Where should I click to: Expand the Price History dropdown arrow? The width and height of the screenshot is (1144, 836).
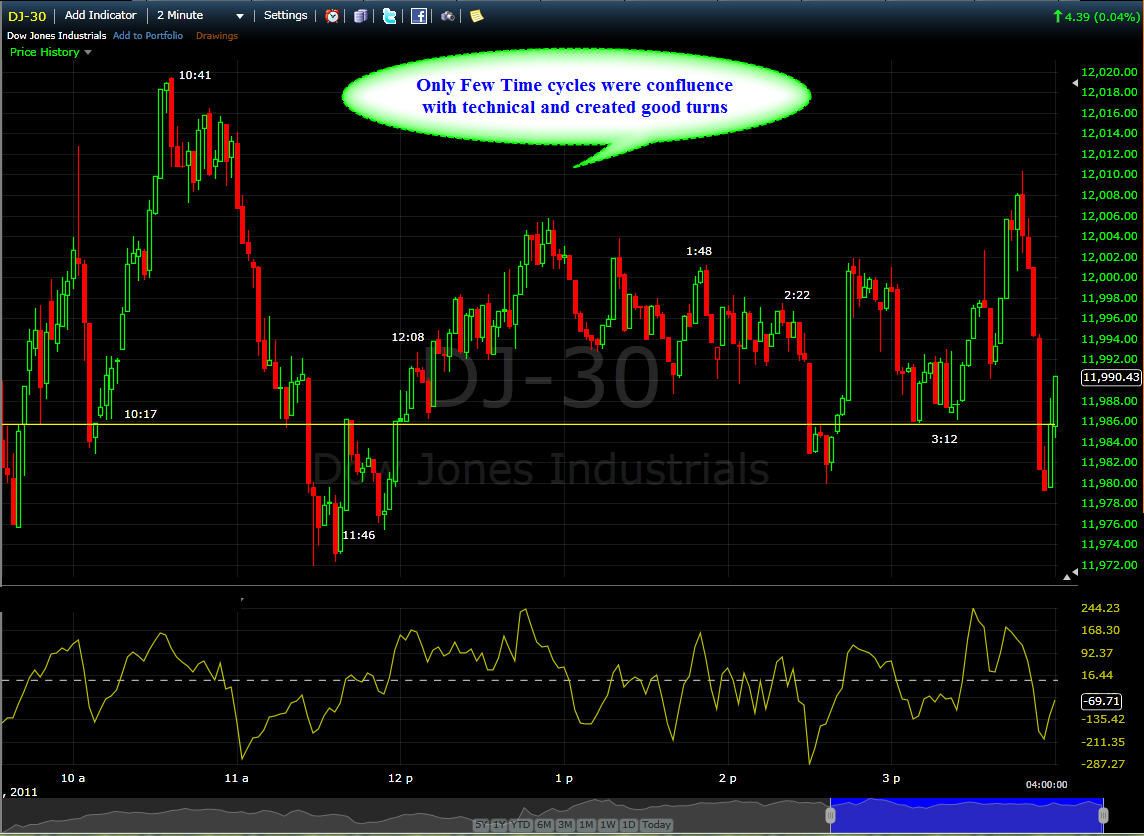88,53
